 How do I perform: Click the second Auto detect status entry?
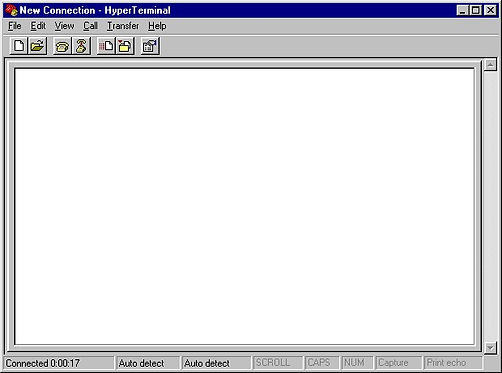[x=207, y=363]
